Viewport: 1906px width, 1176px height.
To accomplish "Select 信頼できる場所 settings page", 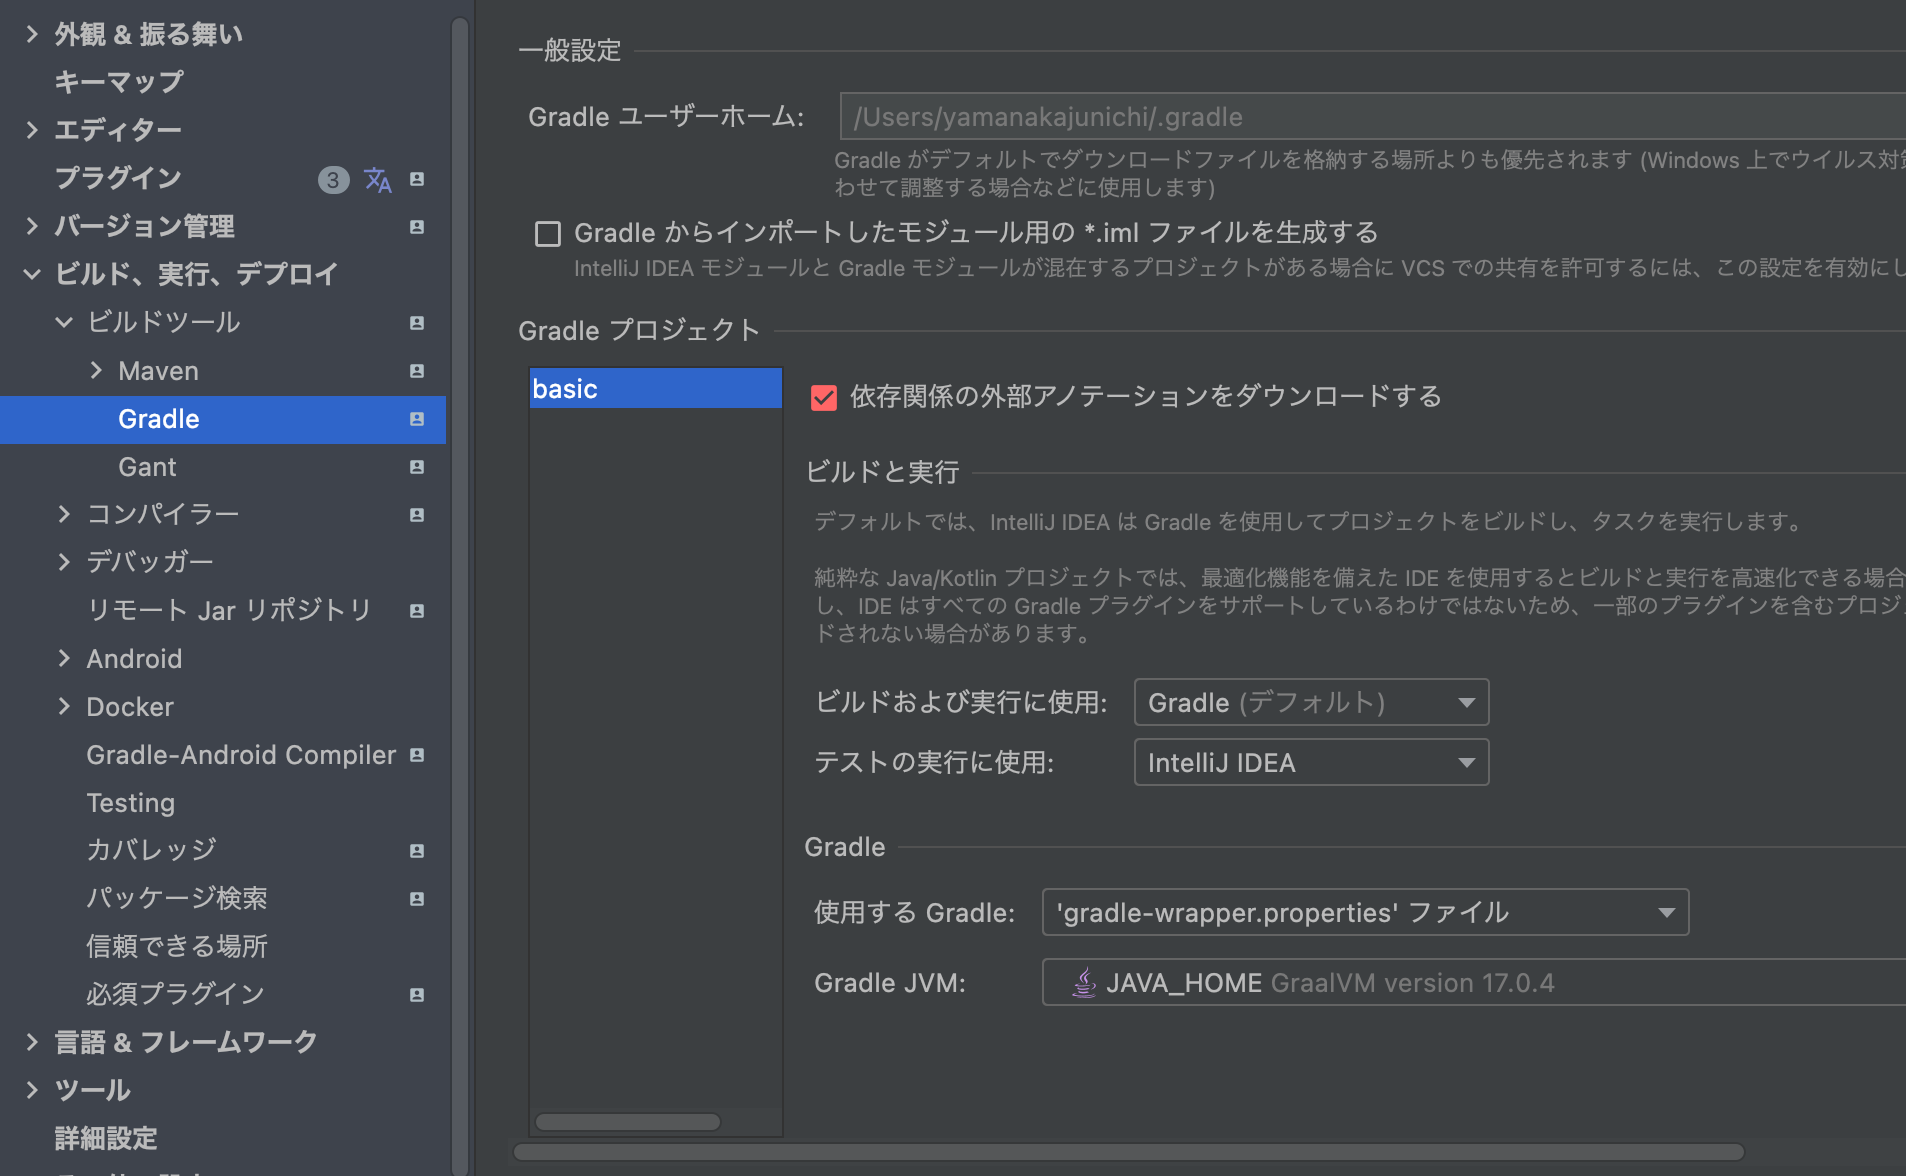I will tap(177, 946).
